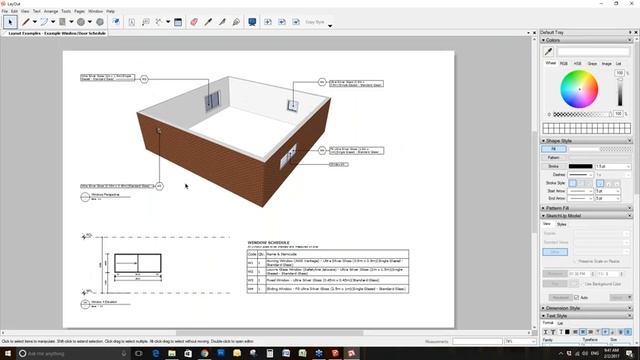Toggle the Ortho button
This screenshot has height=360, width=640.
pyautogui.click(x=555, y=252)
